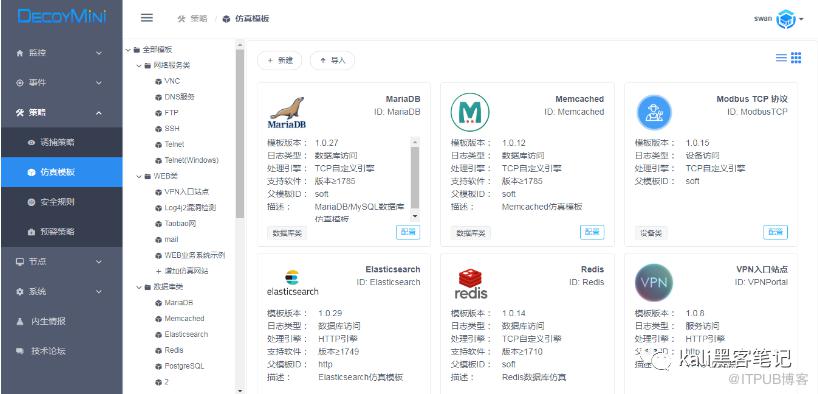Image resolution: width=818 pixels, height=394 pixels.
Task: Open the 技术论坛 menu item
Action: [62, 351]
